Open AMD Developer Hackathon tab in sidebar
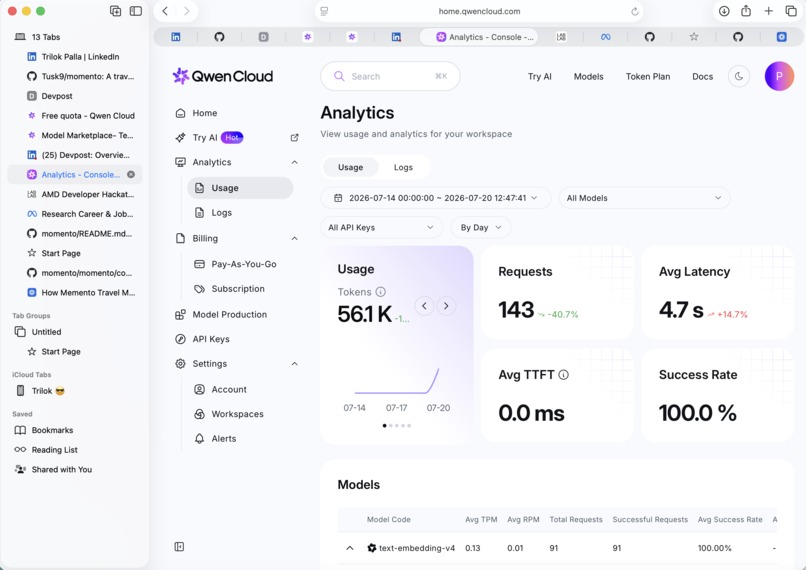Screen dimensions: 806x570 pyautogui.click(x=75, y=194)
